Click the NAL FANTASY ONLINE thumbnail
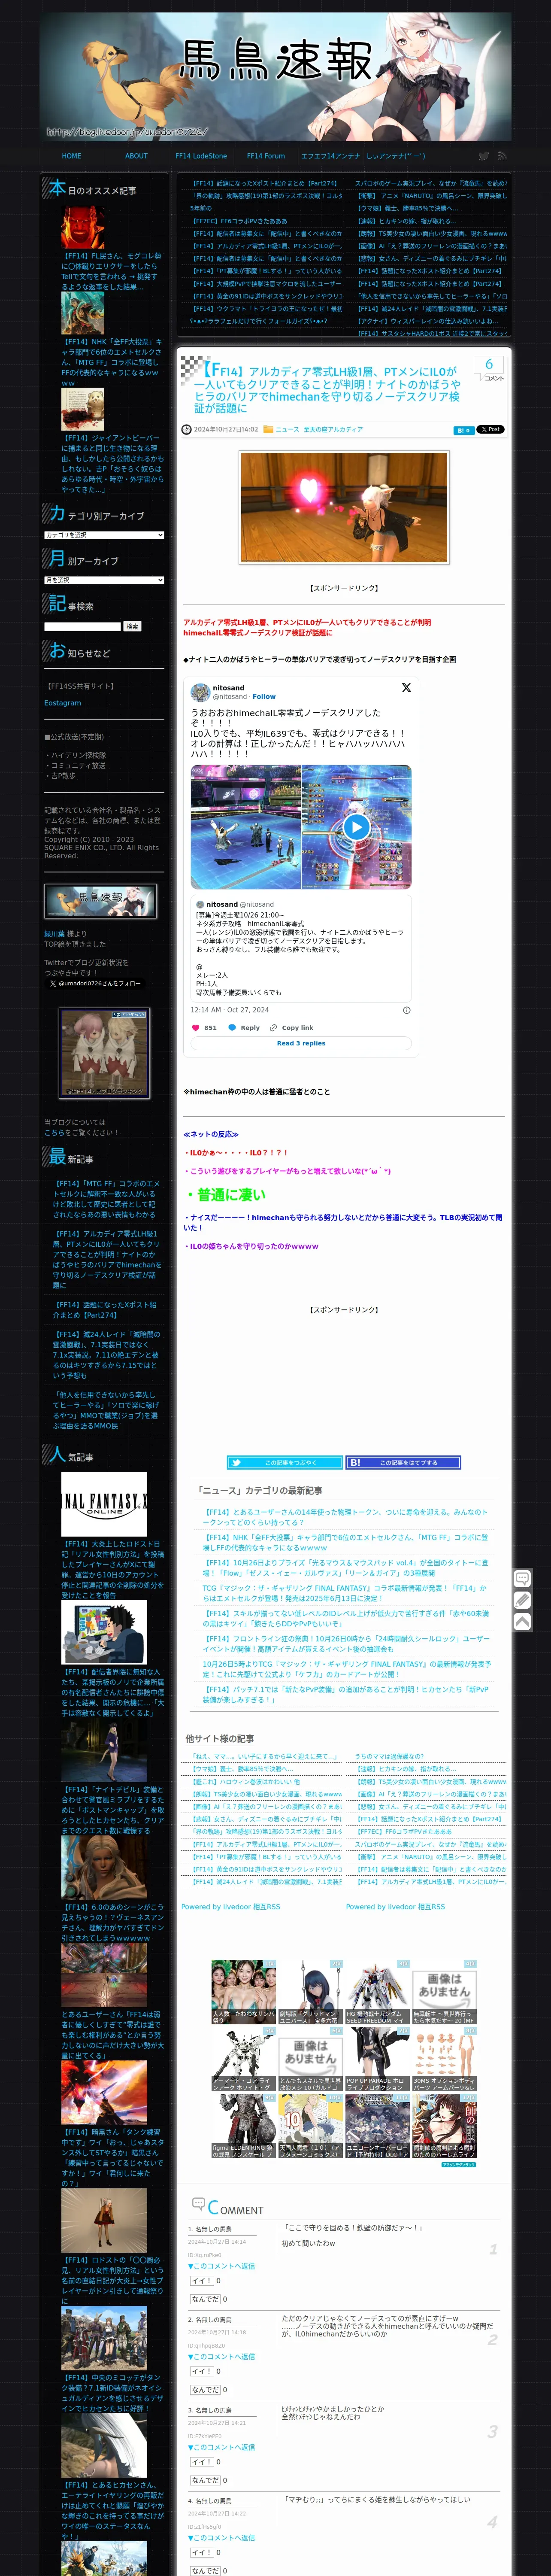 [104, 1504]
